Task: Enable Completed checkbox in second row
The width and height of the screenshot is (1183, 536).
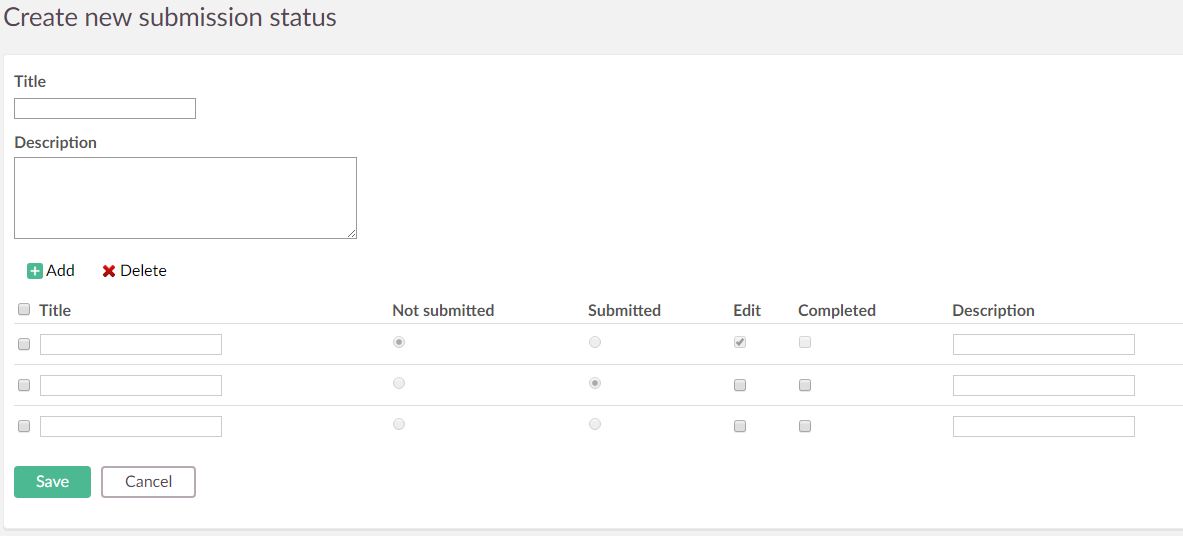Action: click(x=805, y=385)
